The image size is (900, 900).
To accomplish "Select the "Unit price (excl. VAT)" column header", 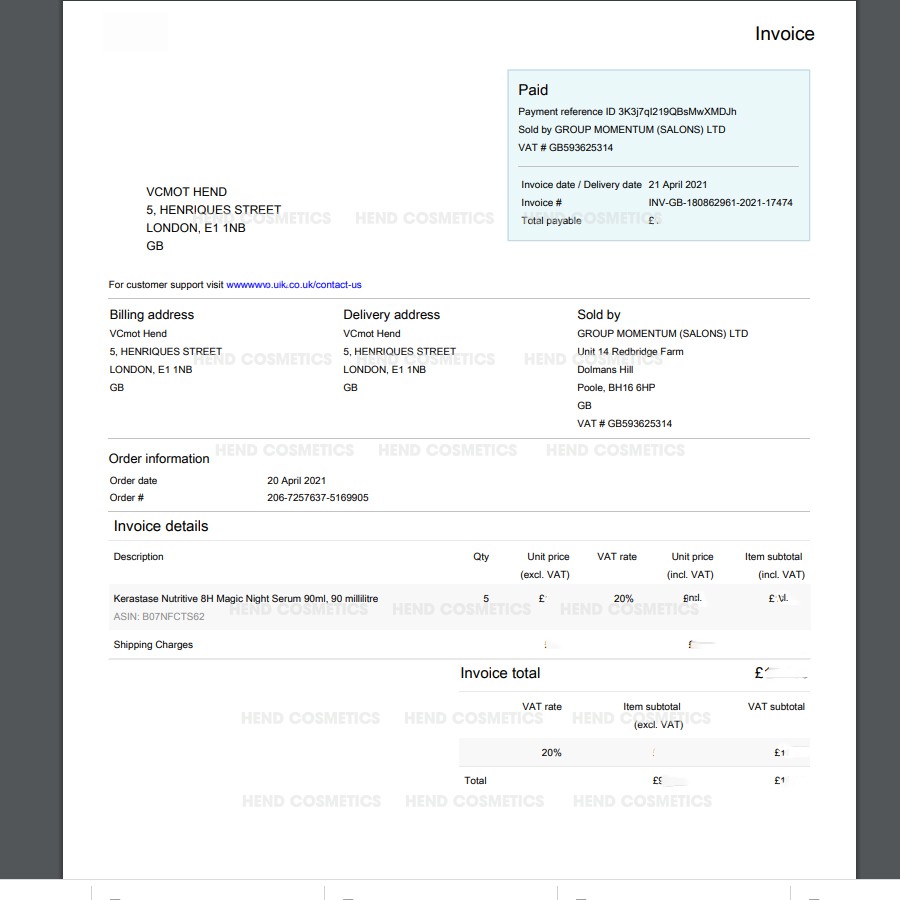I will coord(545,565).
